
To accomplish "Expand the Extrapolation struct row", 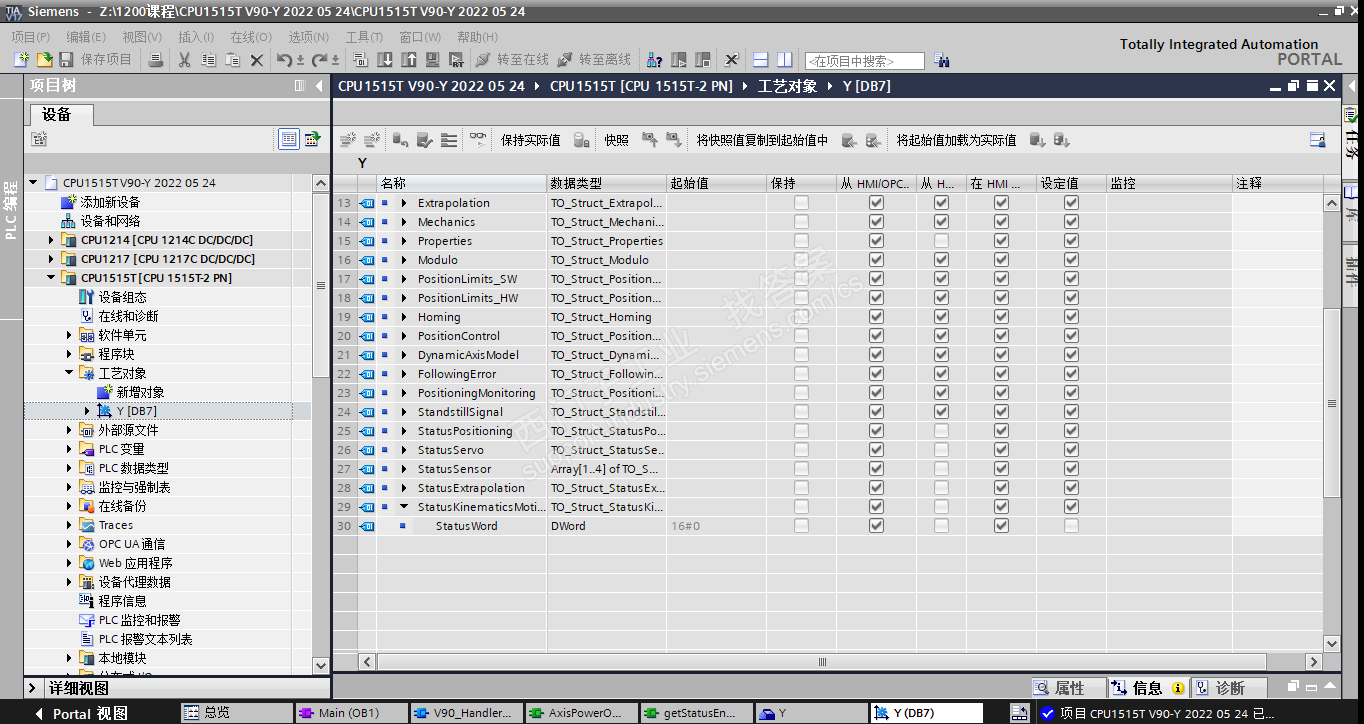I will [404, 203].
